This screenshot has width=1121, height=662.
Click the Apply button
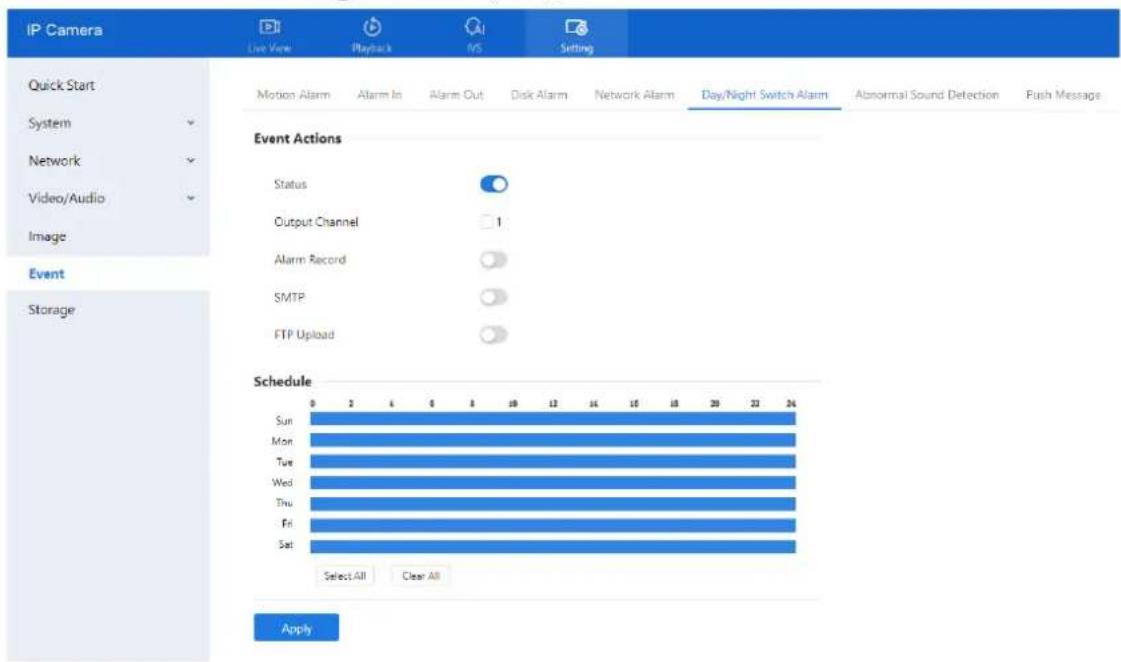point(296,628)
